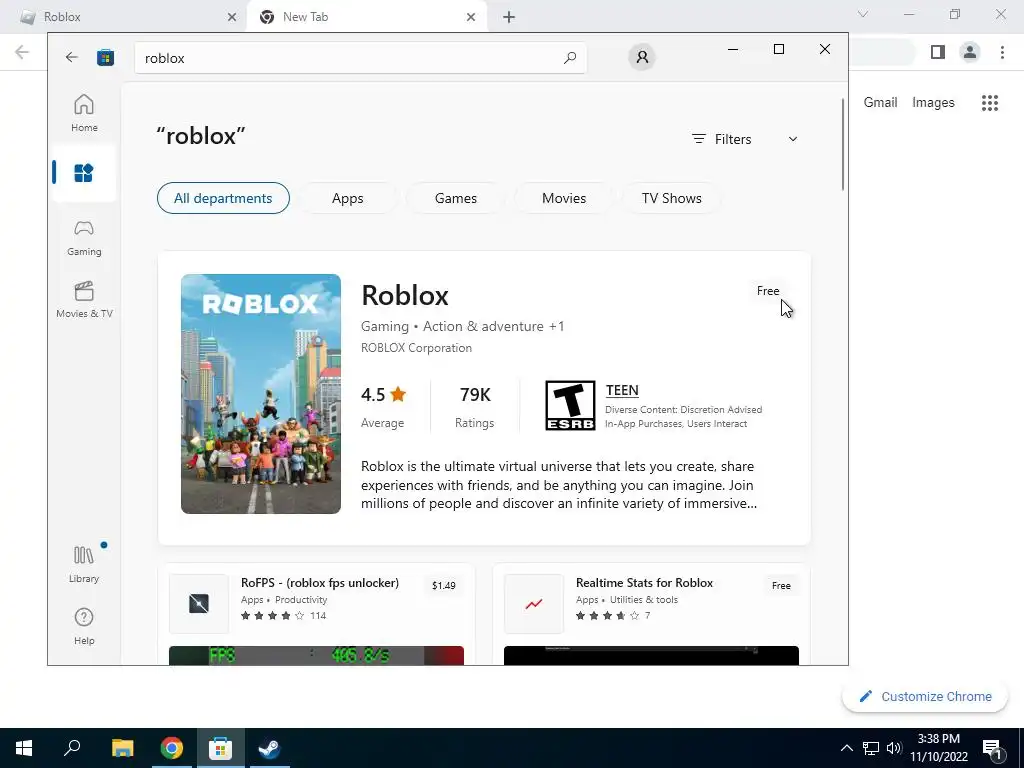Viewport: 1024px width, 768px height.
Task: Open the Chrome tab search chevron
Action: tap(863, 14)
